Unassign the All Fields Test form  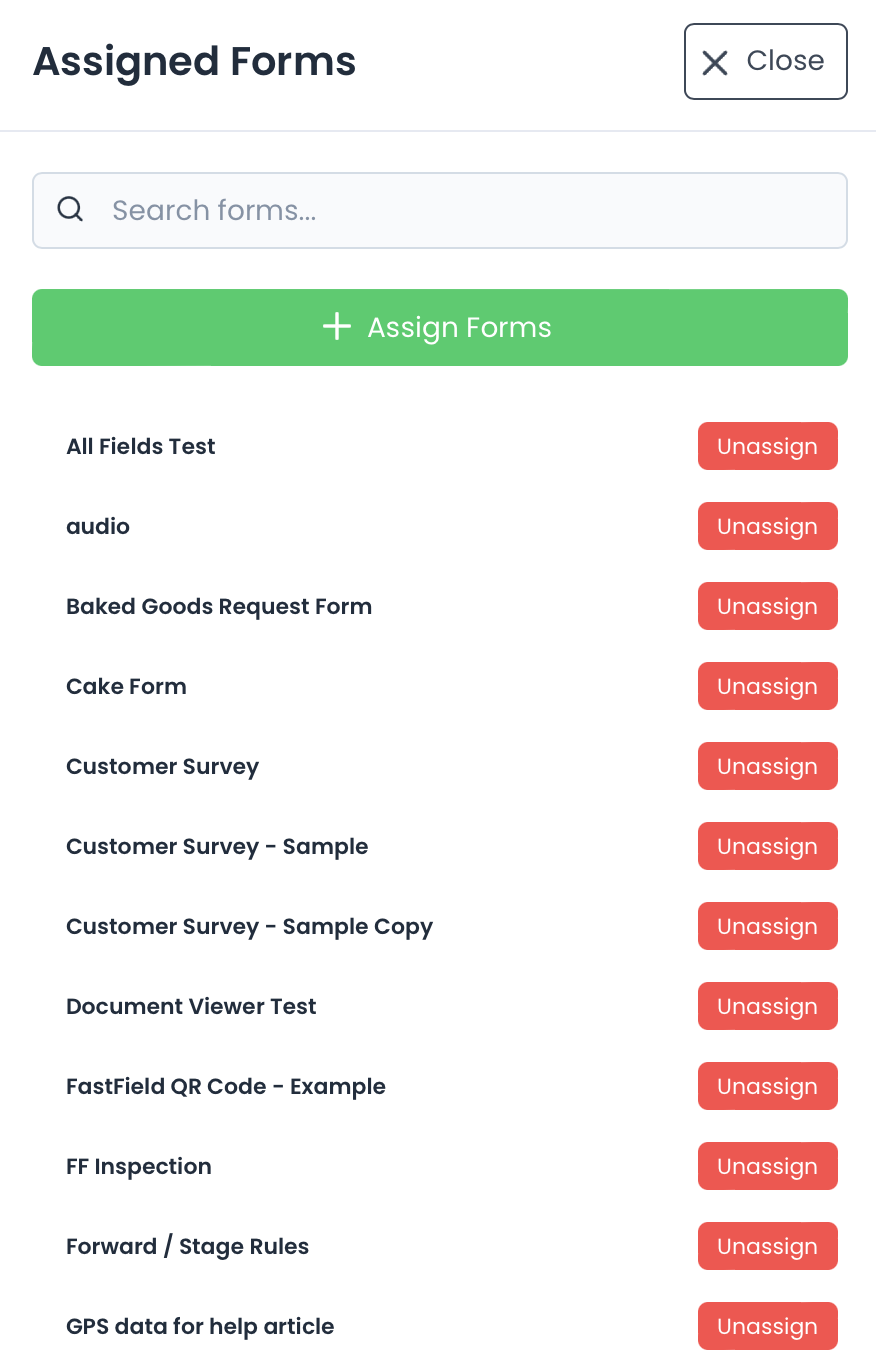tap(767, 446)
